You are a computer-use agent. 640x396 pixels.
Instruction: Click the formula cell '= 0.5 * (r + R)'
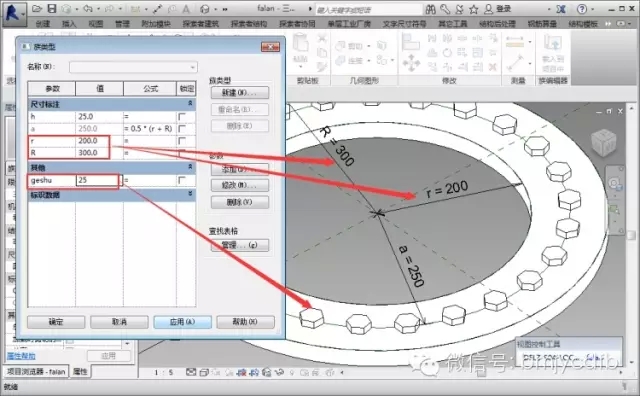coord(149,129)
